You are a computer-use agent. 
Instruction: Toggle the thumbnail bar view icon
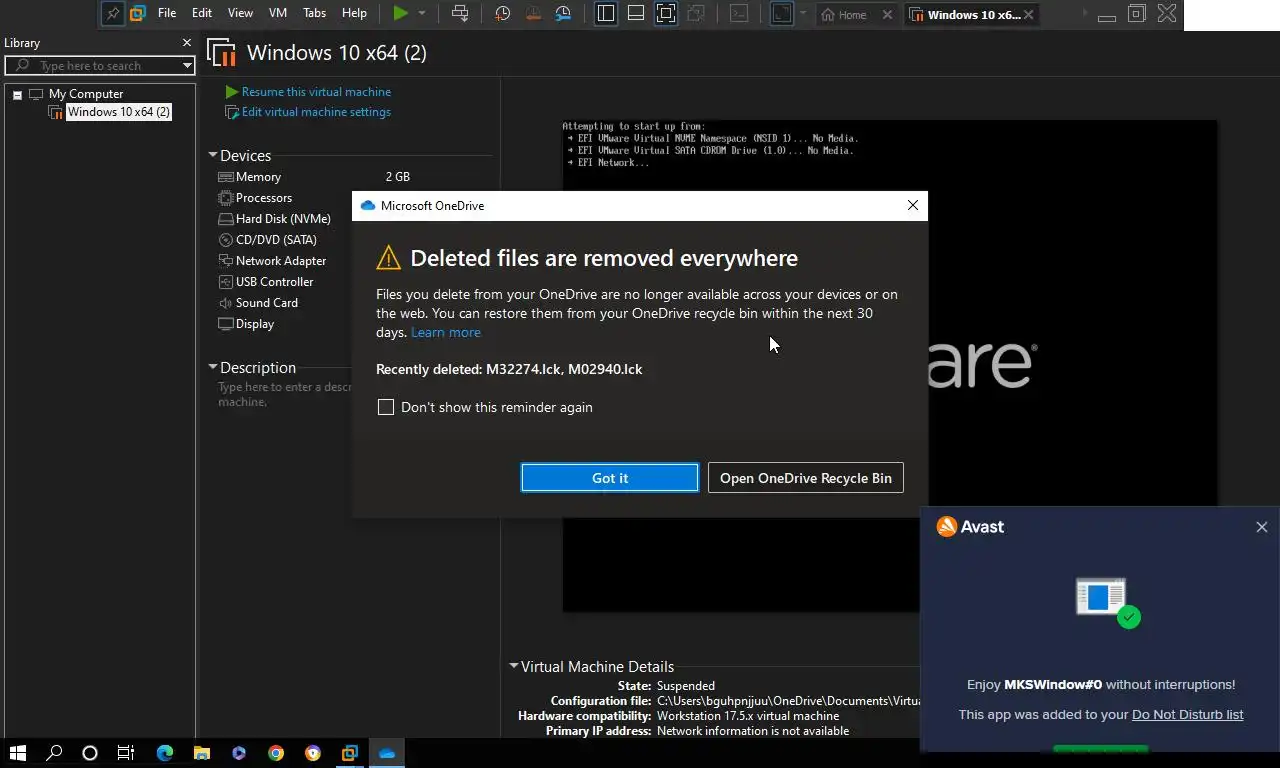[636, 14]
